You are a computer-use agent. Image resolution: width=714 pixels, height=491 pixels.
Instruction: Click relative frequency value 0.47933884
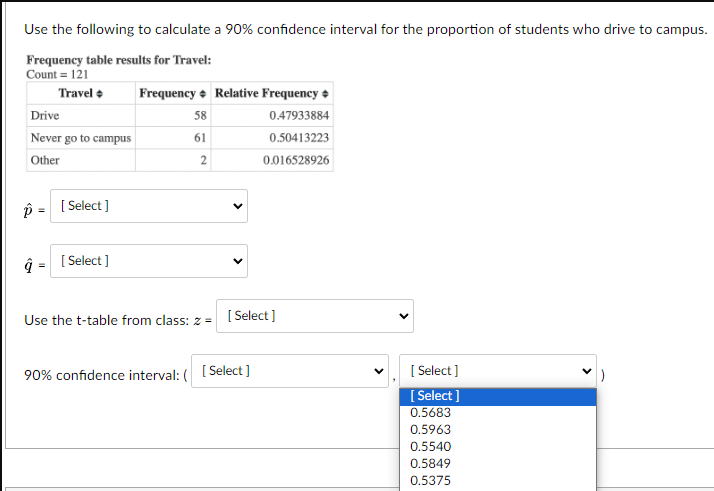(299, 116)
